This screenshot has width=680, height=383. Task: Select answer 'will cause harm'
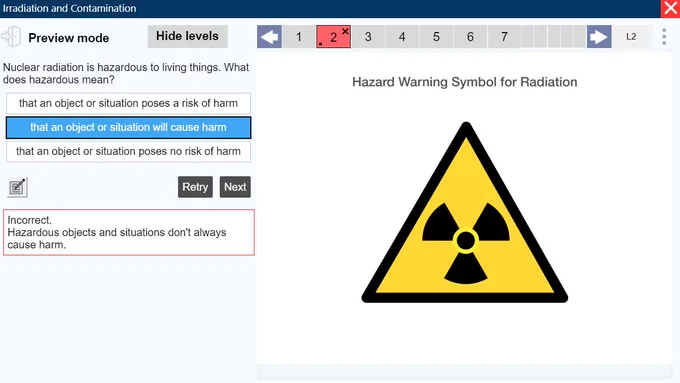pos(128,128)
